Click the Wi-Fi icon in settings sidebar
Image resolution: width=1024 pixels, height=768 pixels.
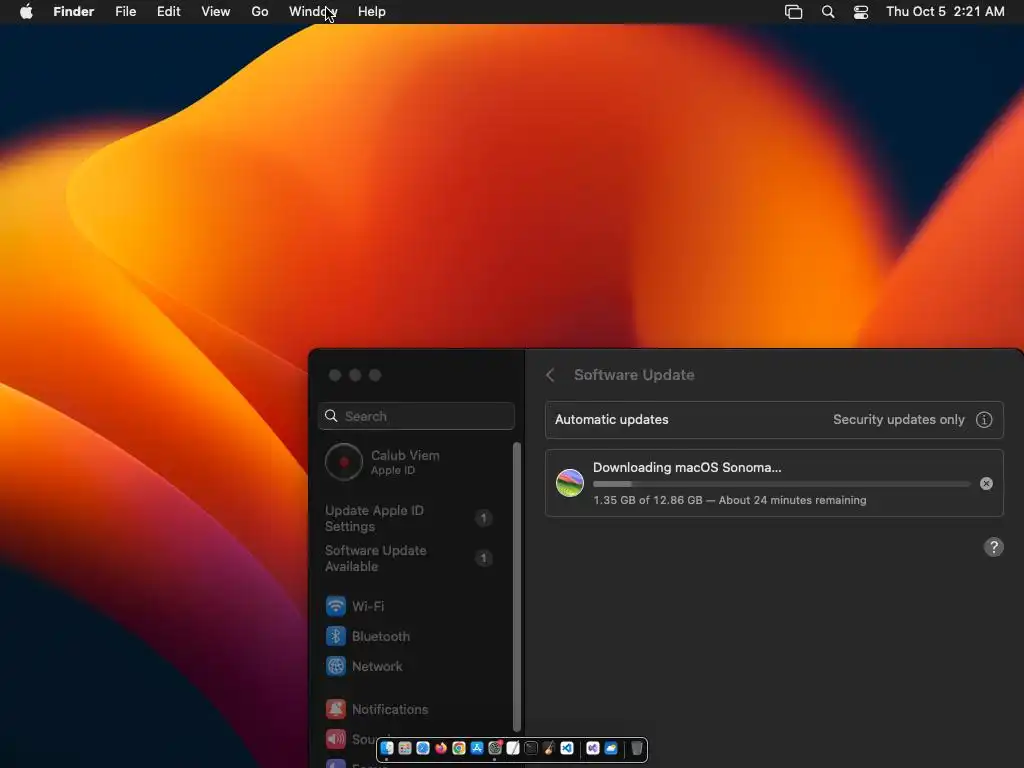[x=336, y=606]
